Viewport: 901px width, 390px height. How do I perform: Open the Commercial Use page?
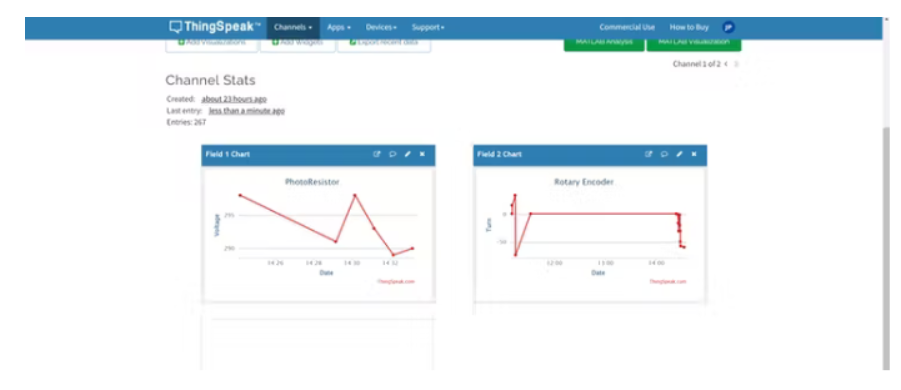tap(627, 28)
